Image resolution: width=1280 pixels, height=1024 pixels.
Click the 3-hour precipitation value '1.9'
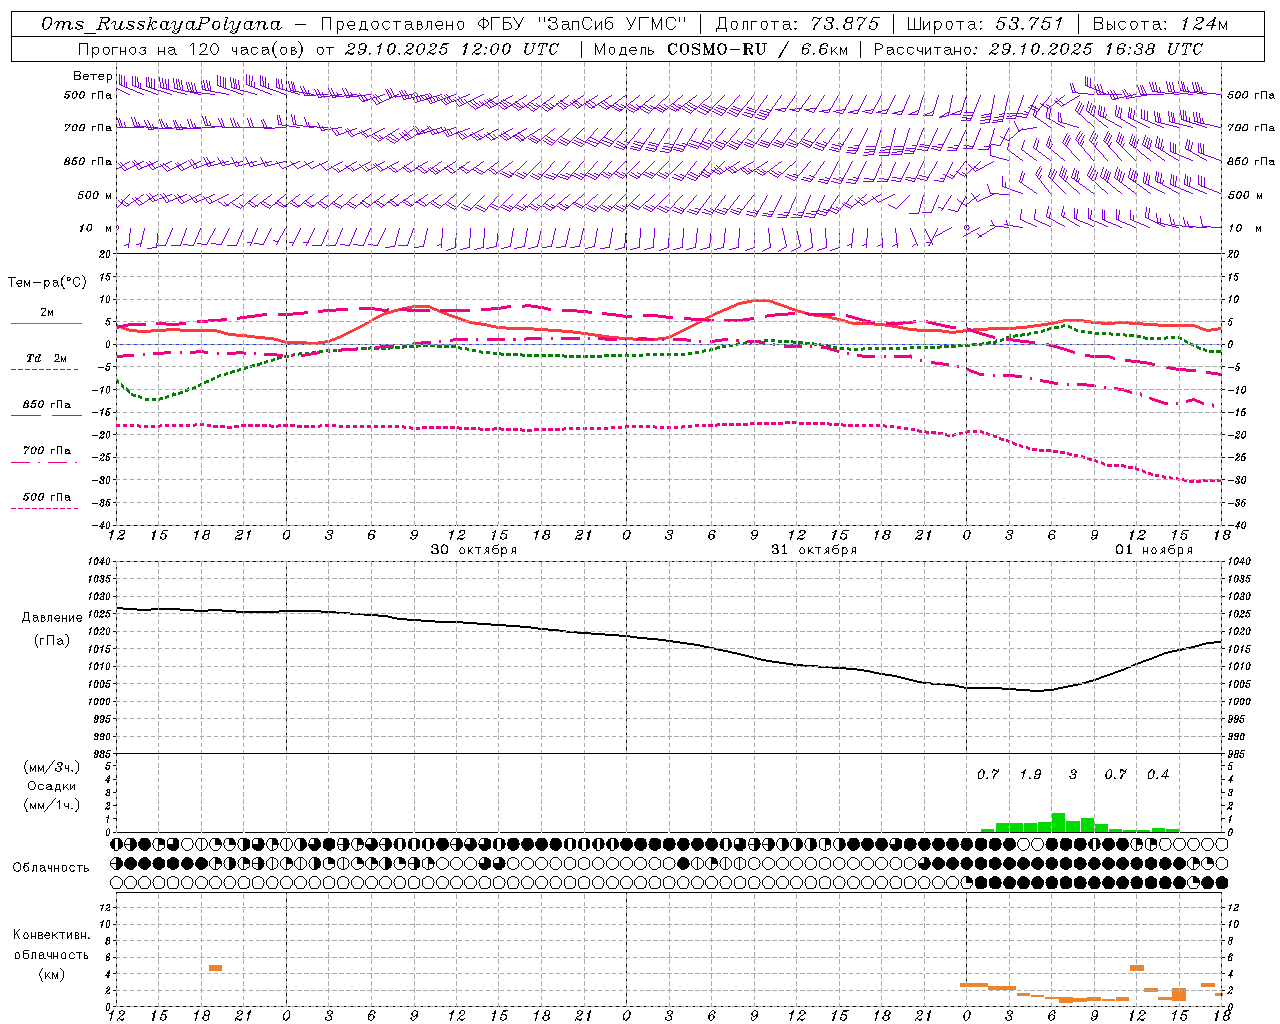(1030, 775)
